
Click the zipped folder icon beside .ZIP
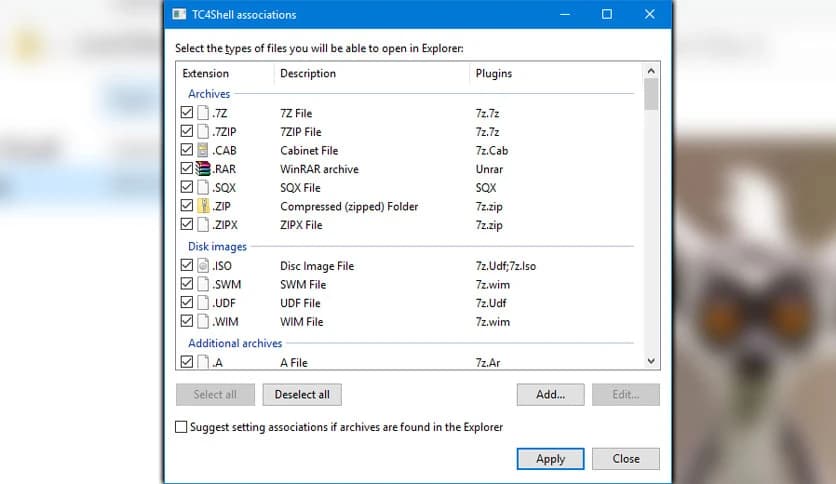[203, 206]
